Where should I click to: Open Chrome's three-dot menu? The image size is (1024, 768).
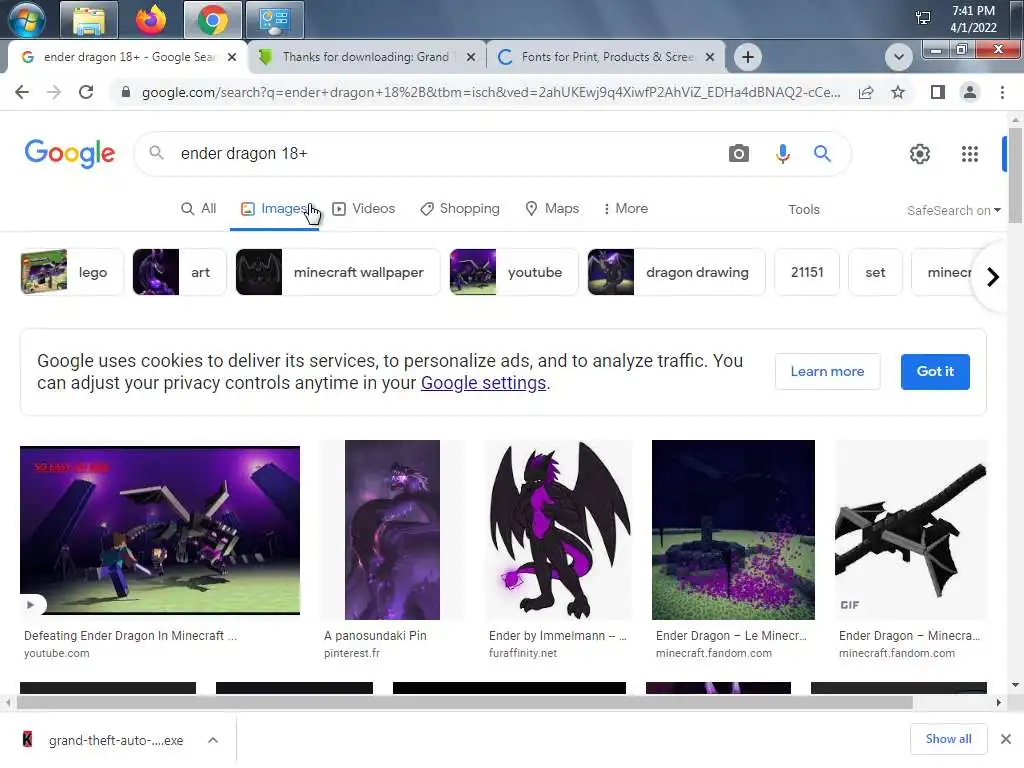tap(1002, 92)
